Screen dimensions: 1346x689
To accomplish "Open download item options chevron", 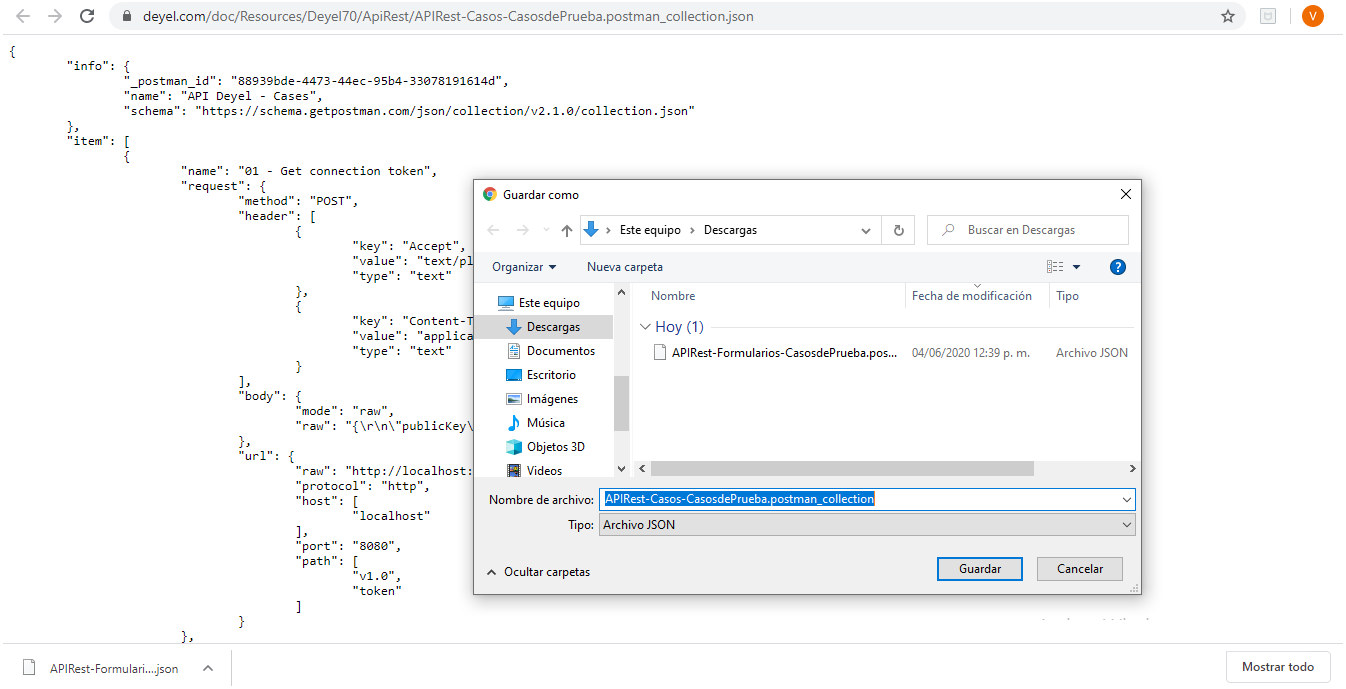I will pyautogui.click(x=208, y=668).
